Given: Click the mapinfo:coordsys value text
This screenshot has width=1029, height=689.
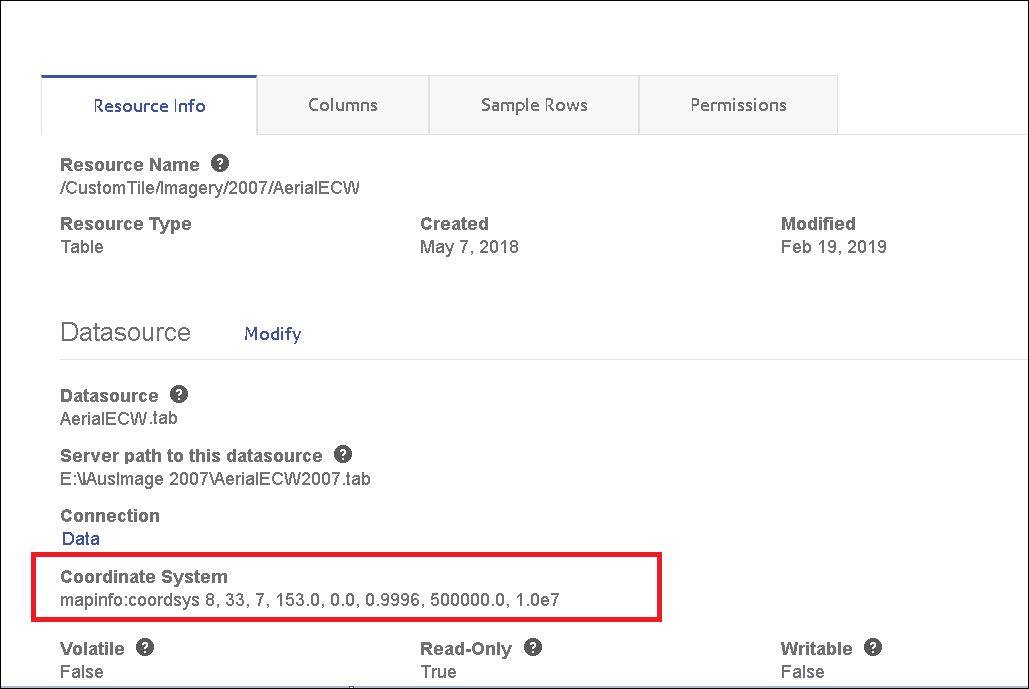Looking at the screenshot, I should pyautogui.click(x=310, y=600).
